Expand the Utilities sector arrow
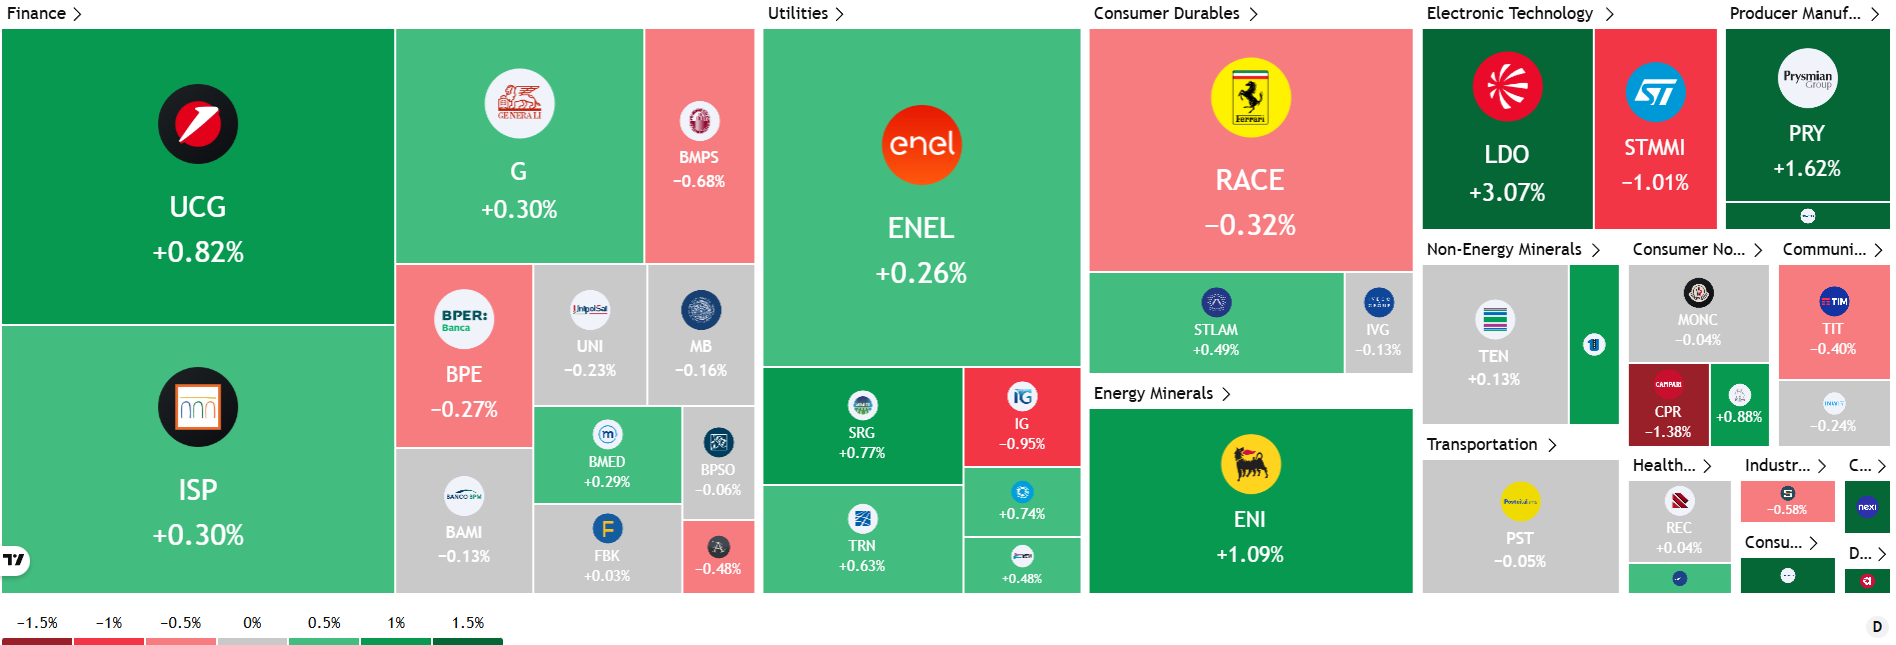This screenshot has height=645, width=1896. [x=839, y=14]
